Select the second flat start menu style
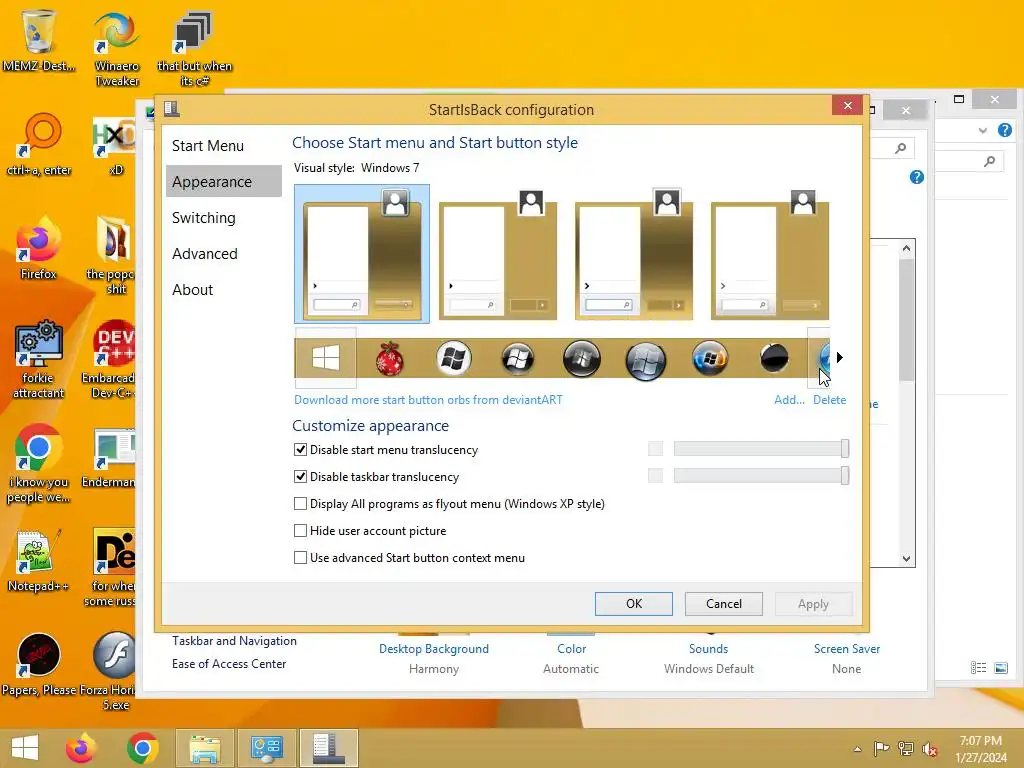This screenshot has width=1024, height=768. coord(498,255)
